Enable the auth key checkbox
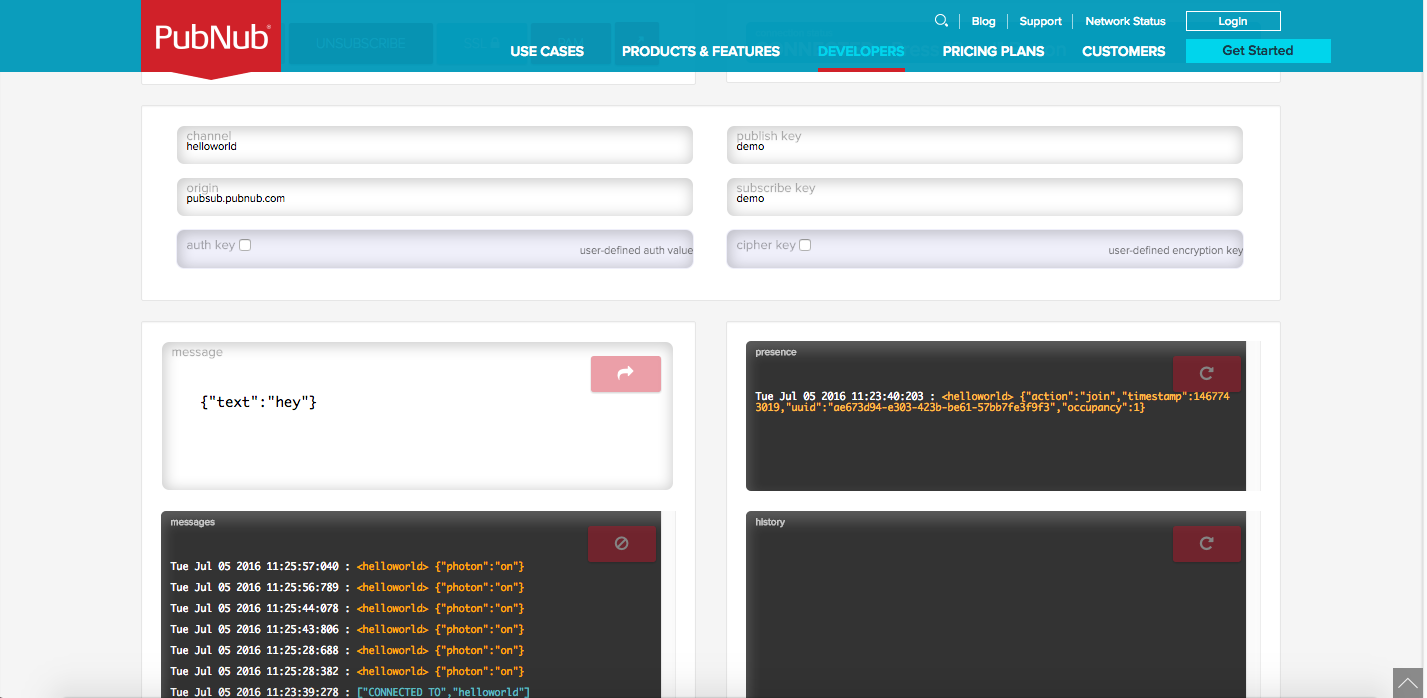1427x698 pixels. [x=245, y=245]
